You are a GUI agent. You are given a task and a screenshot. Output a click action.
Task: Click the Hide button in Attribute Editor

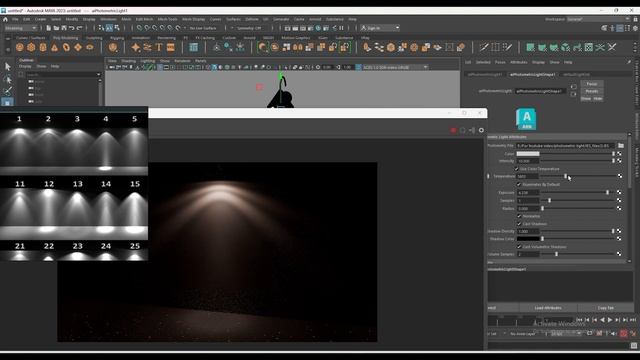pos(598,99)
